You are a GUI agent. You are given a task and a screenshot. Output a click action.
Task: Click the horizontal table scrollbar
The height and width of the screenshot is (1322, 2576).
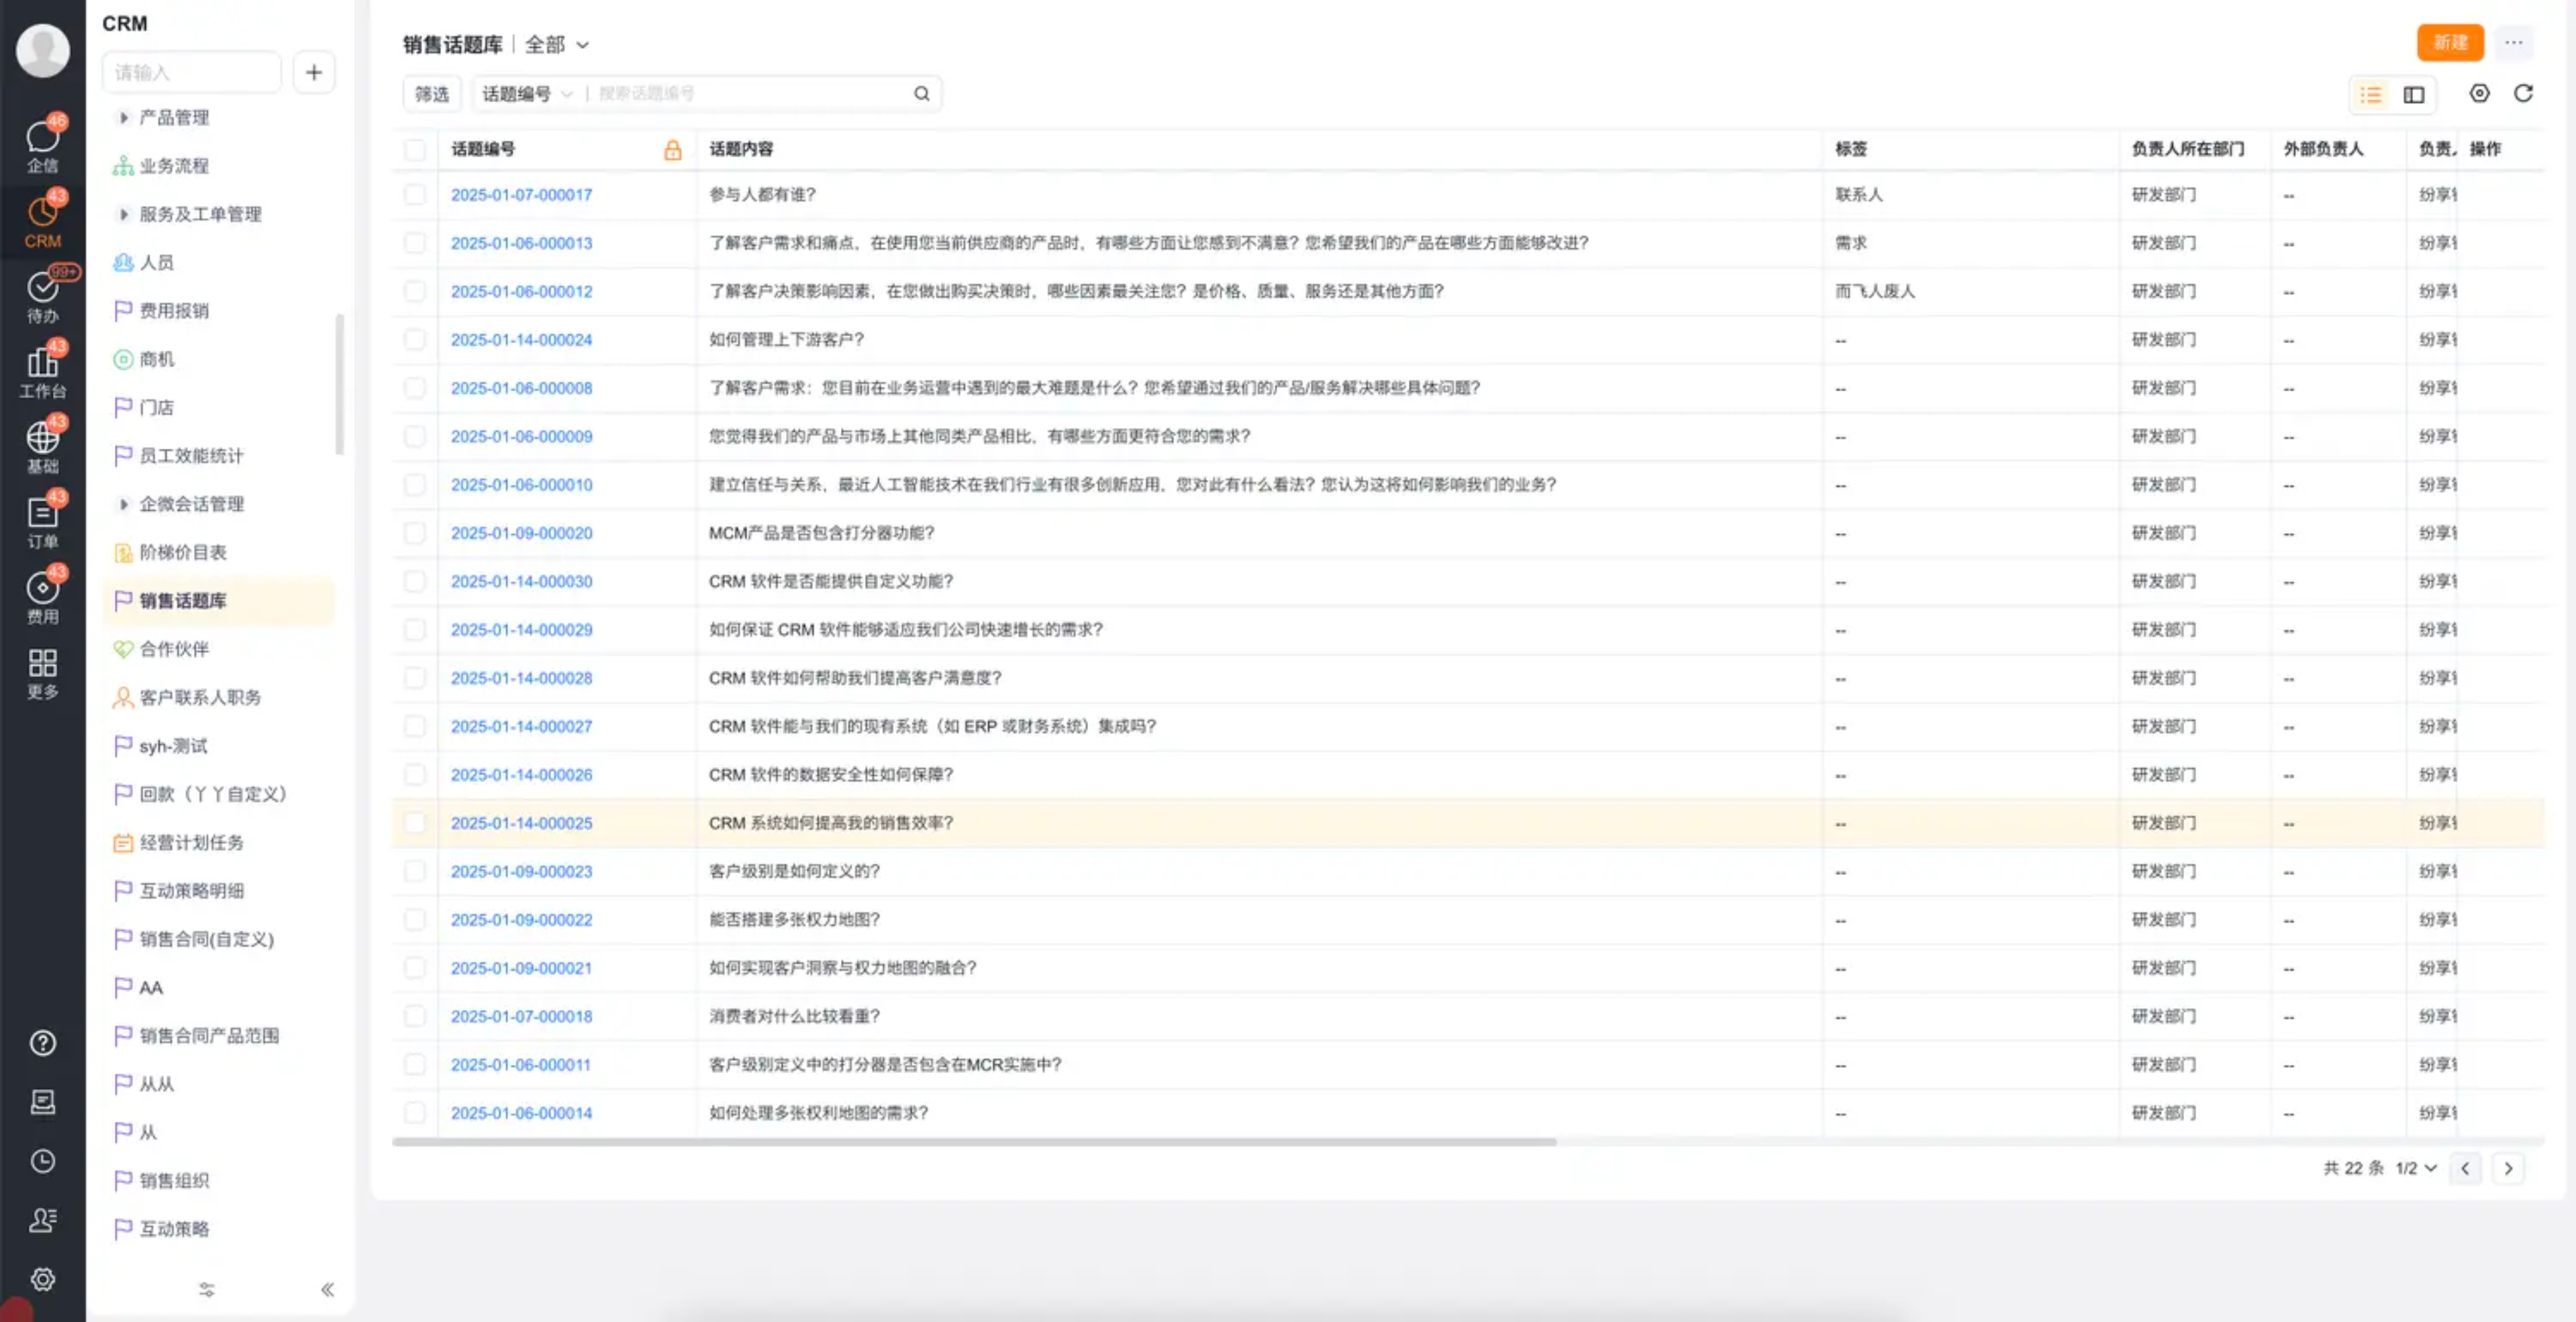(x=974, y=1141)
